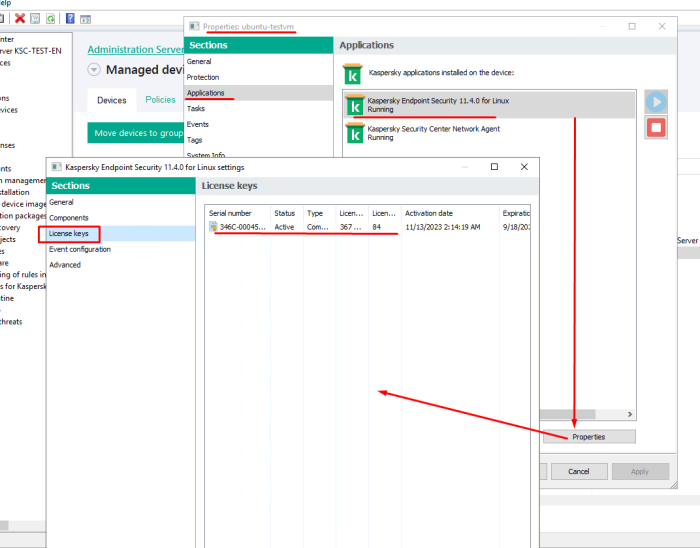Stop application using red stop button

656,128
